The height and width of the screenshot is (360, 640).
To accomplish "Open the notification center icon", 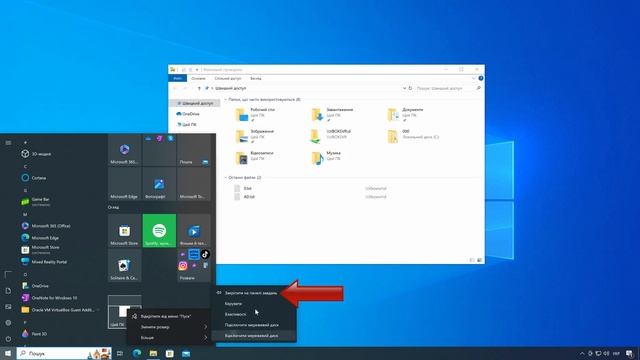I will click(629, 353).
